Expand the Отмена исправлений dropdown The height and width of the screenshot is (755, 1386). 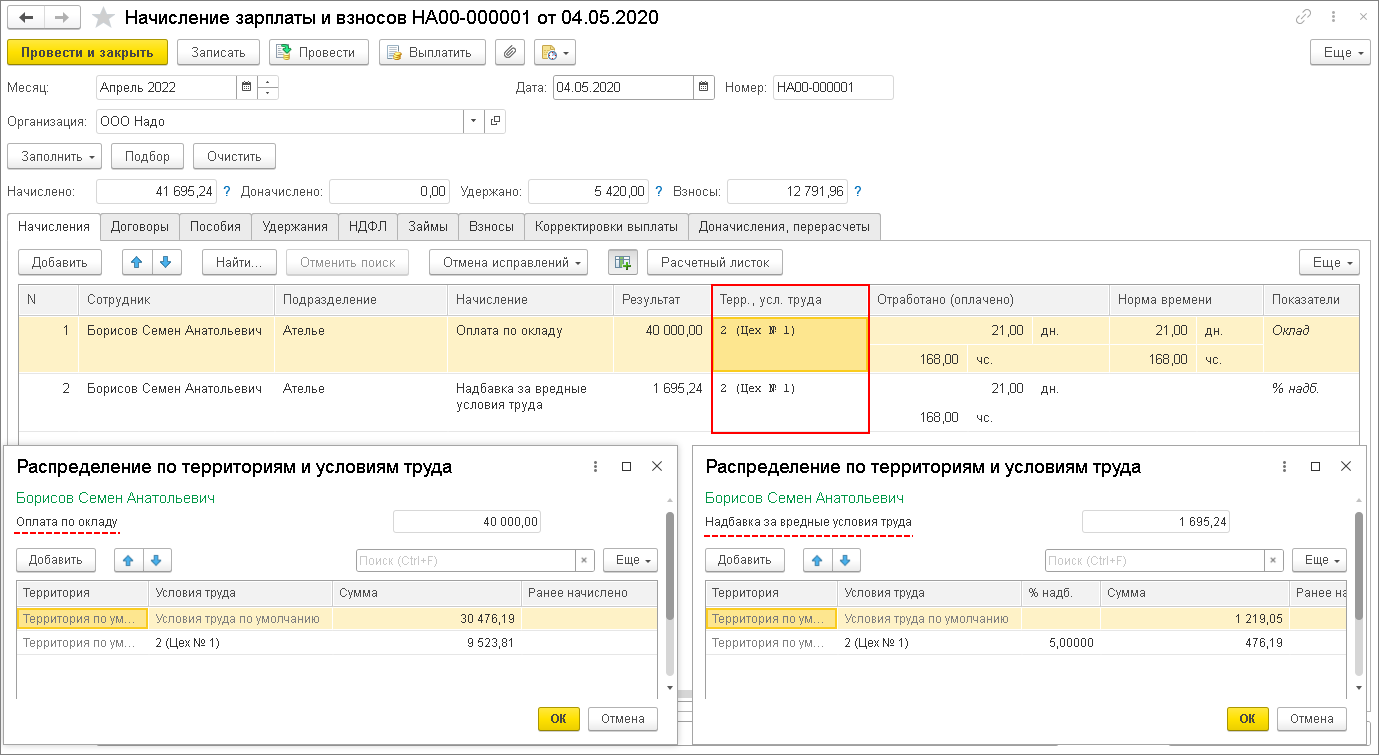coord(508,262)
